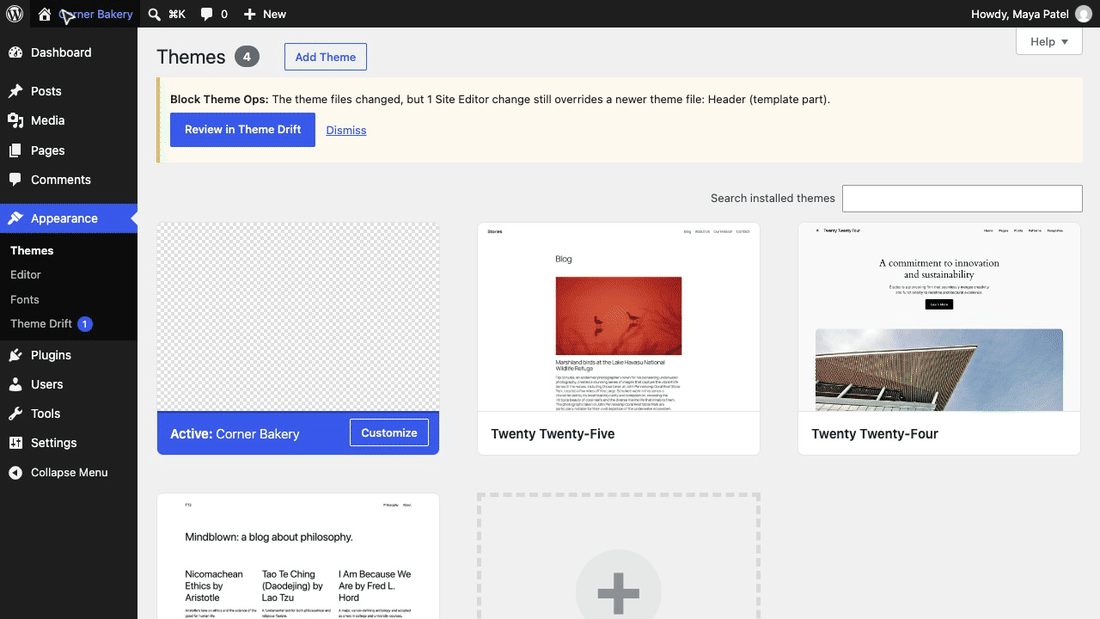Click Collapse Menu label
Image resolution: width=1100 pixels, height=619 pixels.
(x=69, y=472)
